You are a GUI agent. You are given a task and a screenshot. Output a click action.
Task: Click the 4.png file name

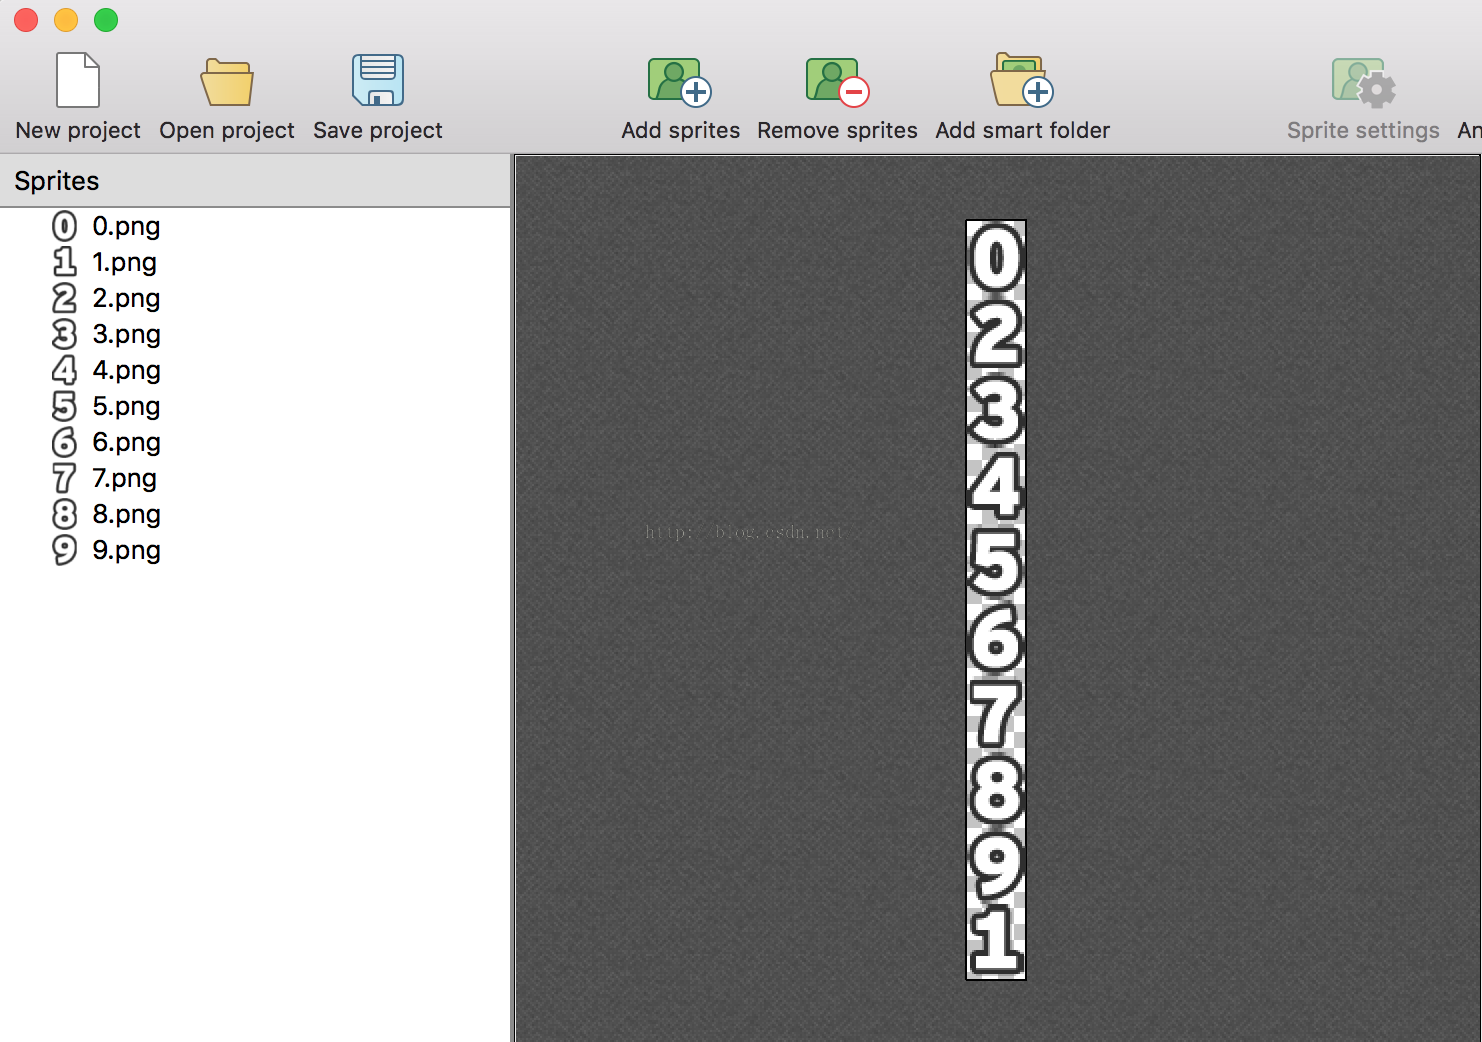click(126, 371)
